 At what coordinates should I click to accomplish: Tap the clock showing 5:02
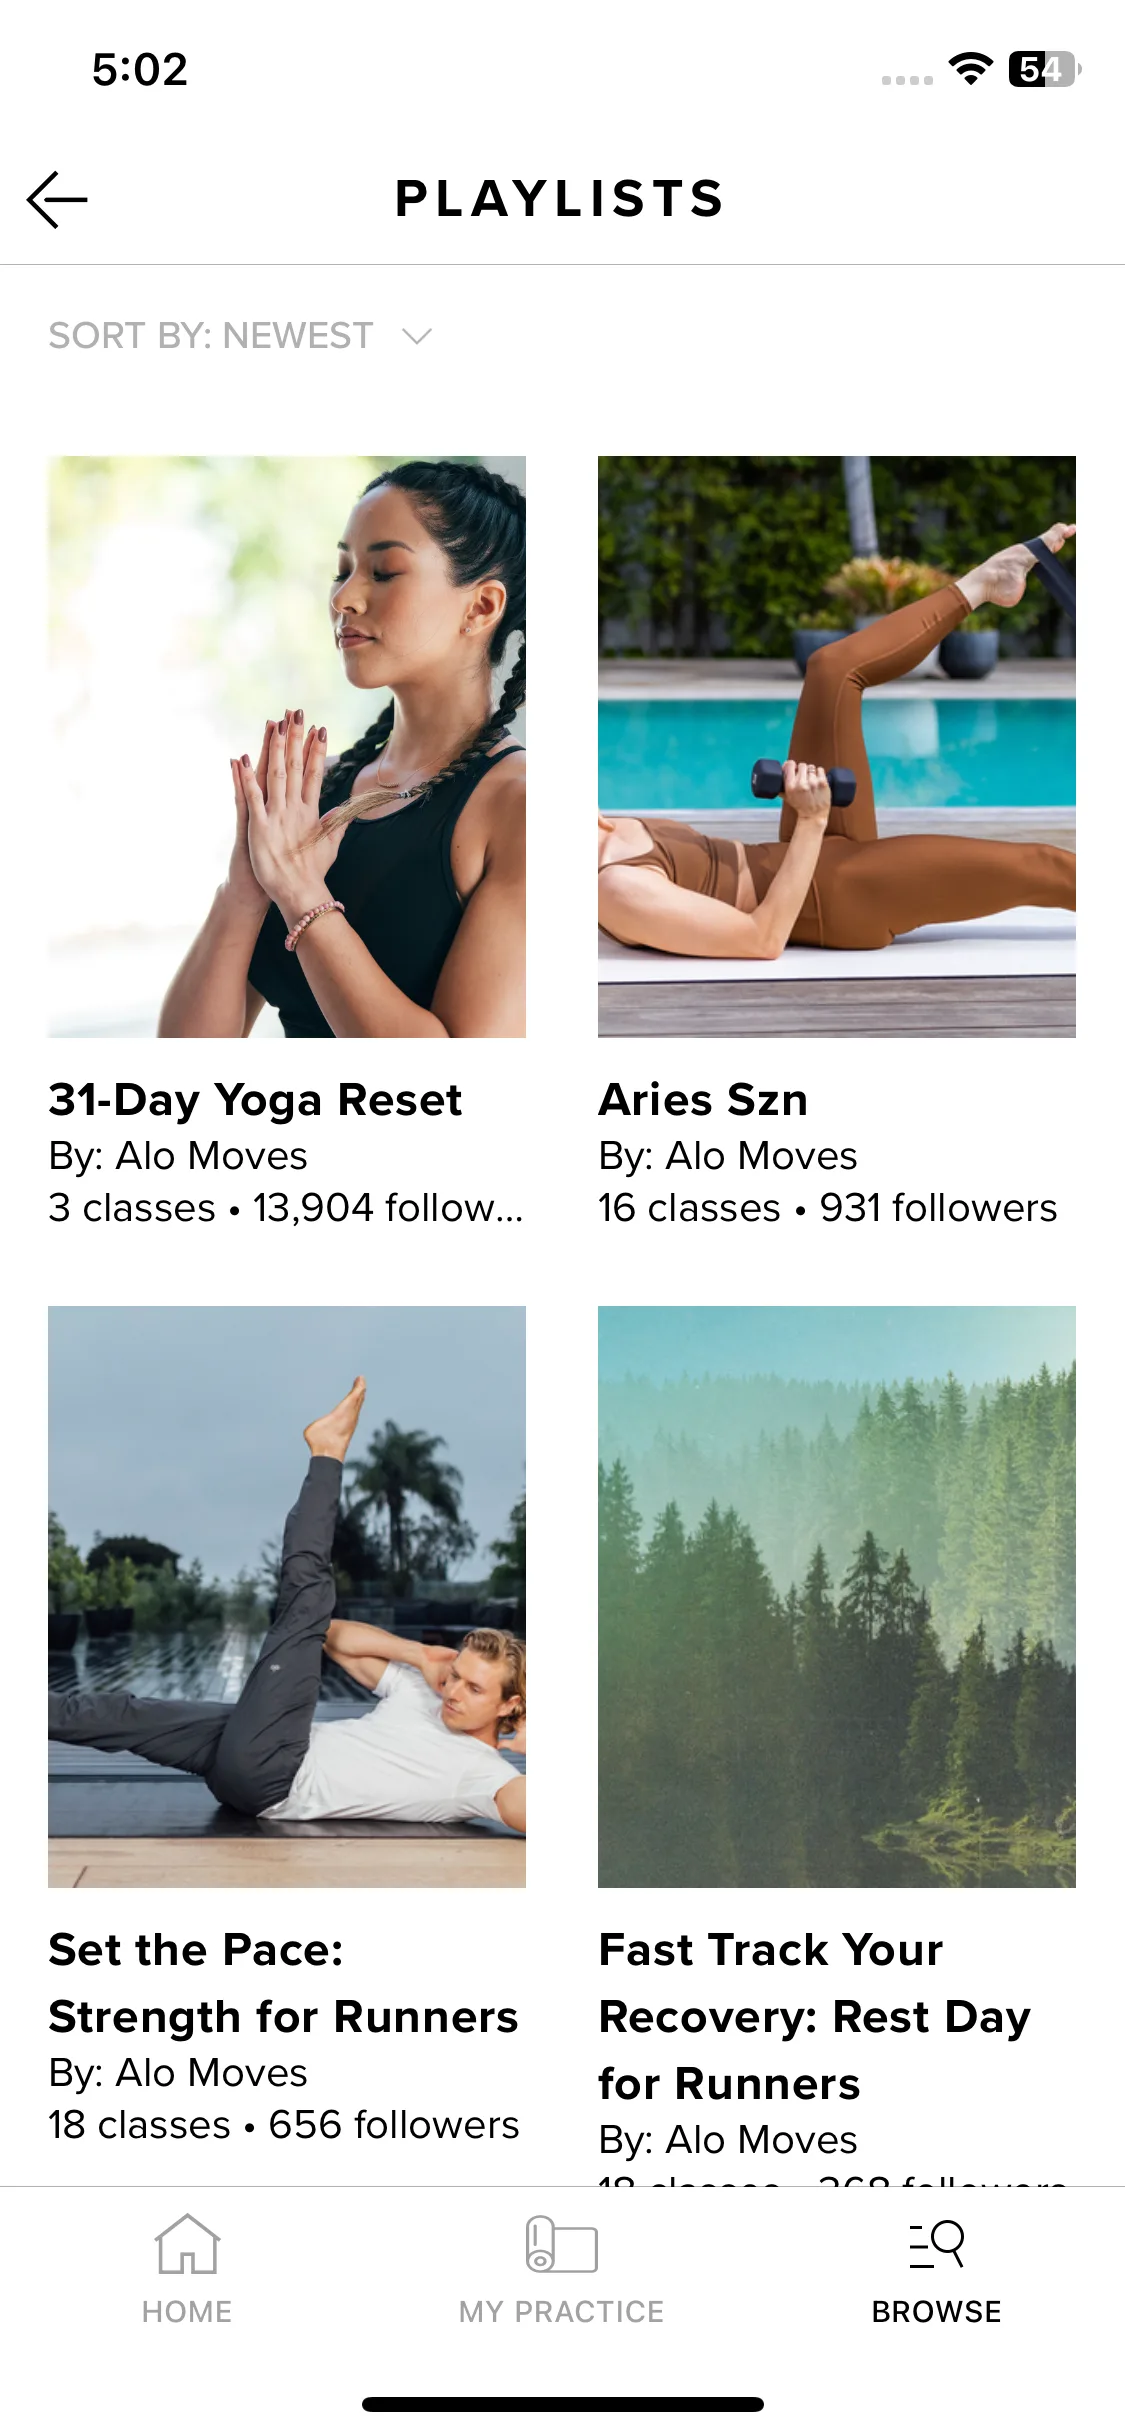[140, 70]
